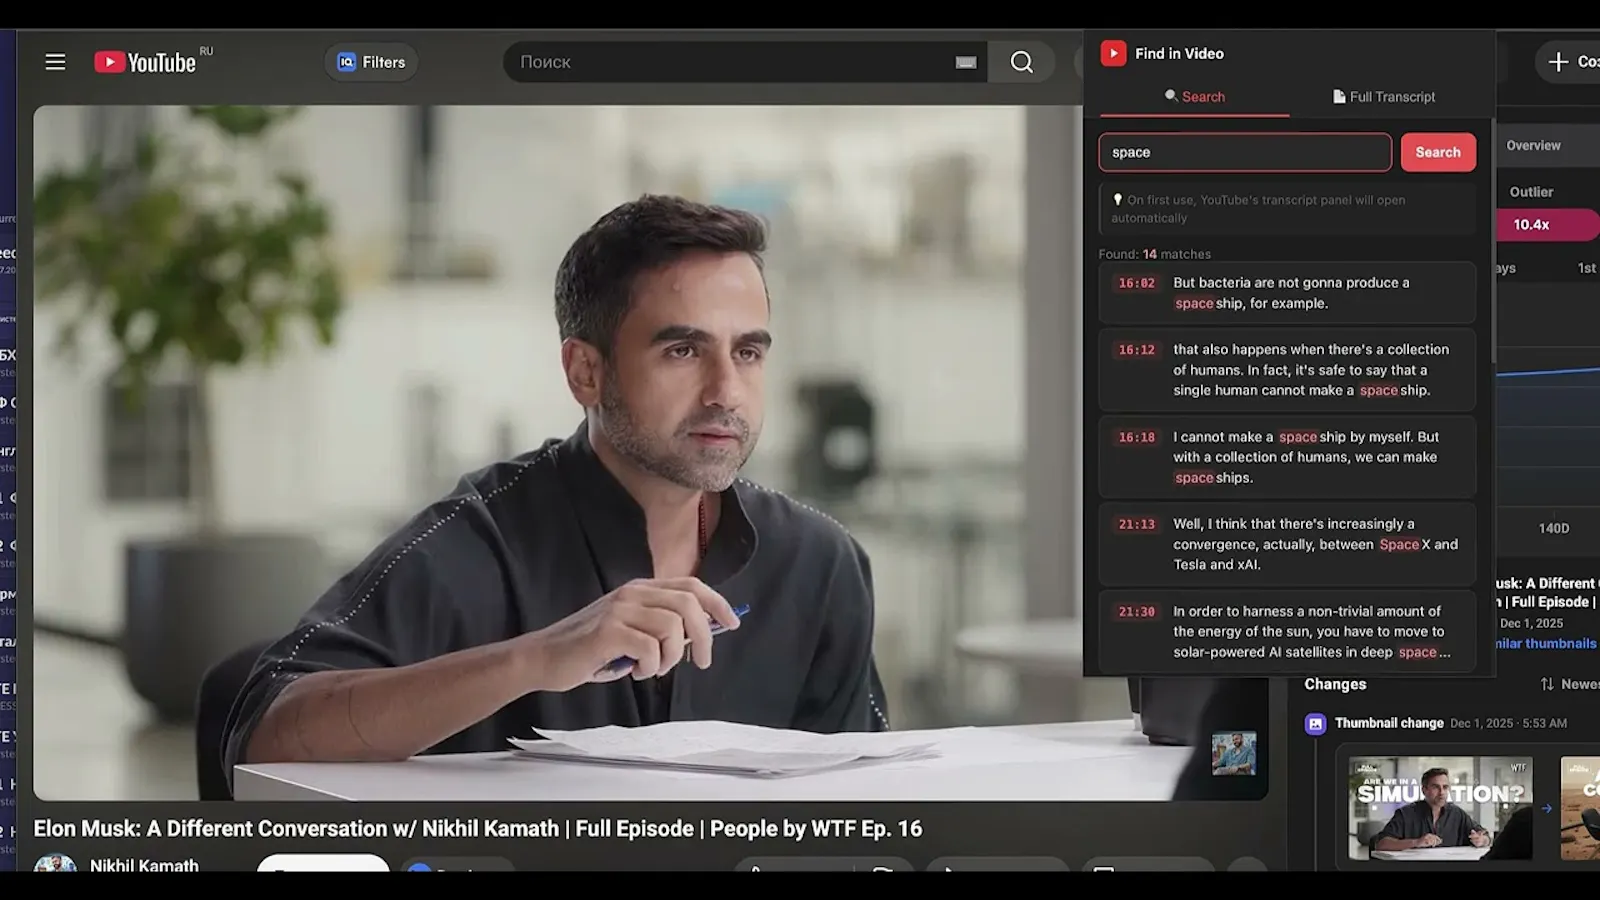Select 'But bacteria are not gonna produce' result
1600x900 pixels.
[x=1287, y=293]
